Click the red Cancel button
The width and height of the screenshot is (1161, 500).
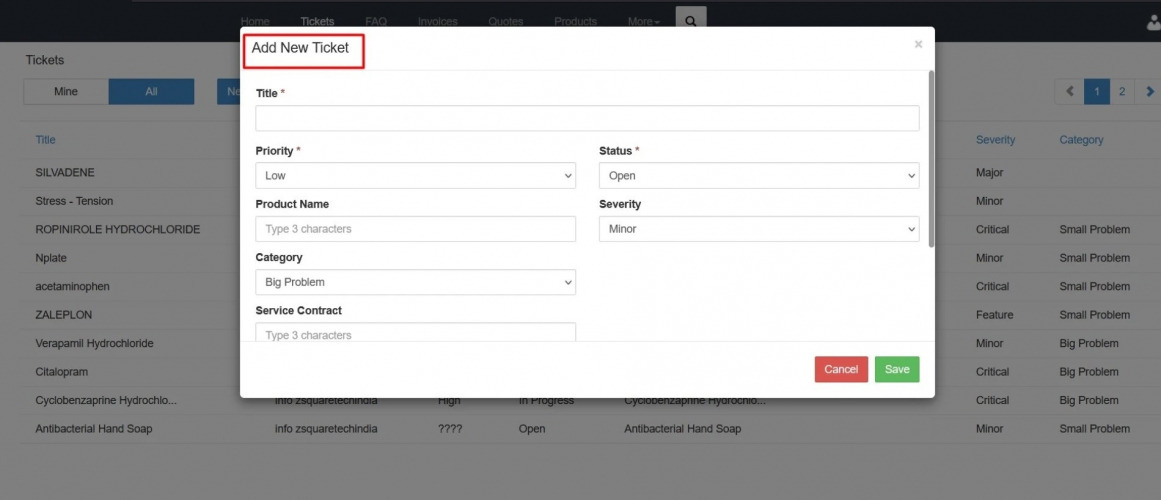[x=841, y=370]
